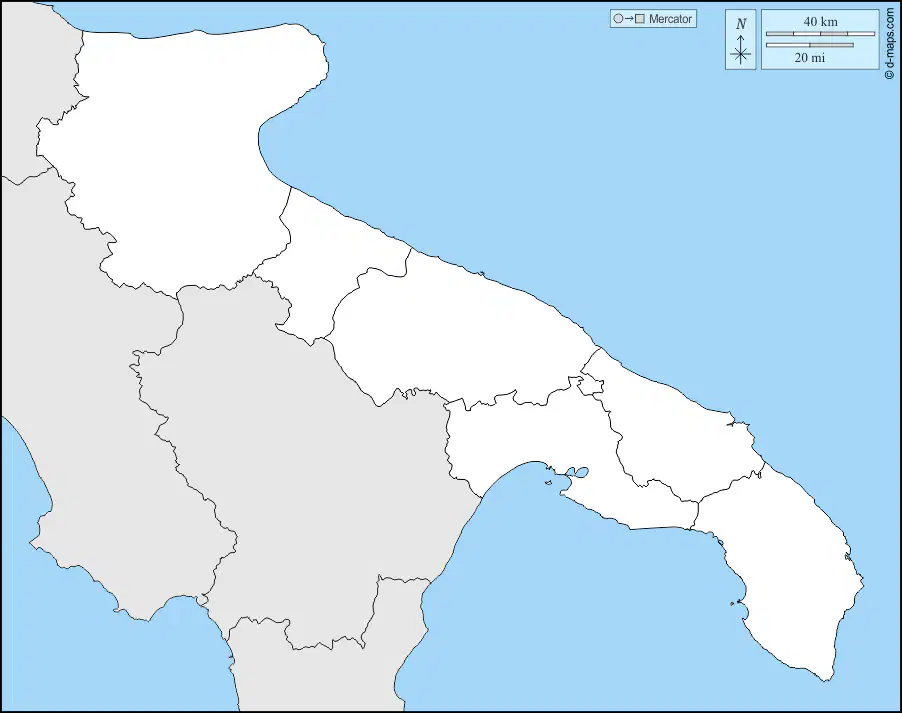
Task: Click the '20 mi' scale text
Action: pos(809,58)
